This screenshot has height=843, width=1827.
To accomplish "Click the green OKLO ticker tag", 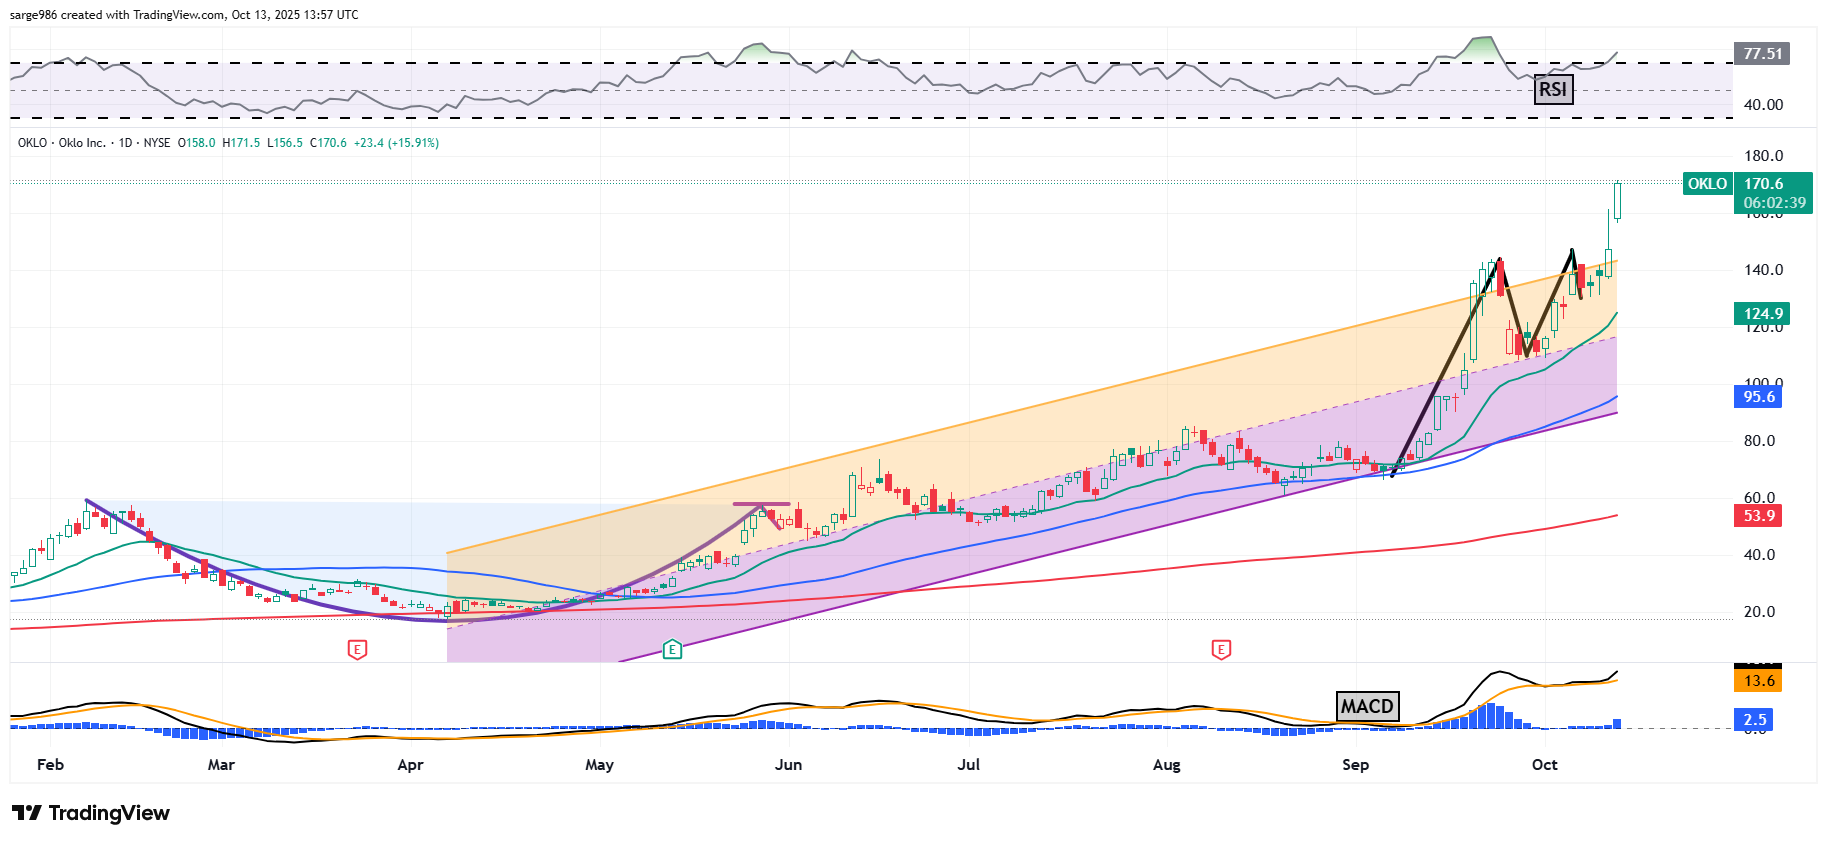I will tap(1707, 184).
